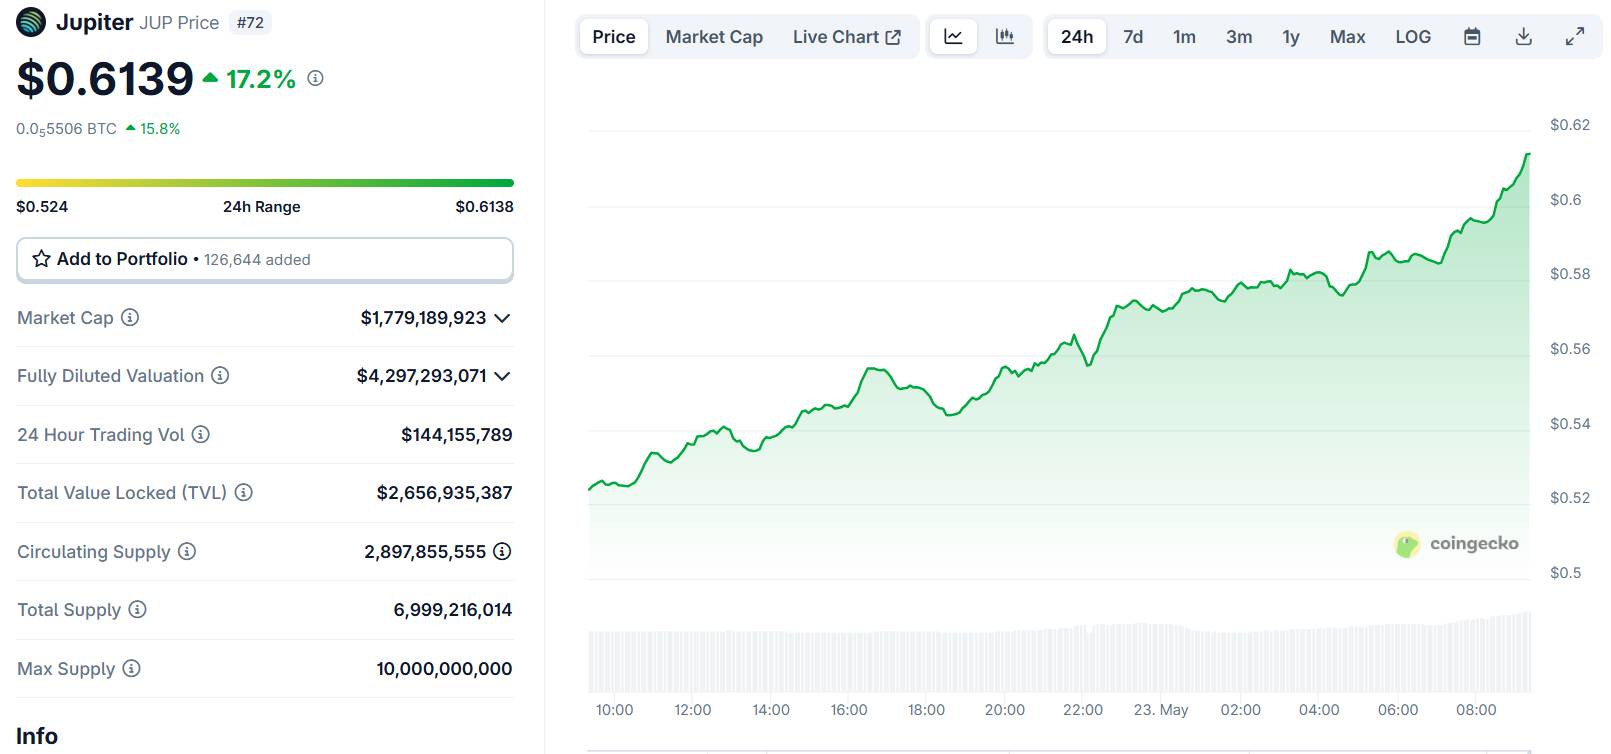Image resolution: width=1611 pixels, height=754 pixels.
Task: Click the Max Supply info icon
Action: (x=131, y=668)
